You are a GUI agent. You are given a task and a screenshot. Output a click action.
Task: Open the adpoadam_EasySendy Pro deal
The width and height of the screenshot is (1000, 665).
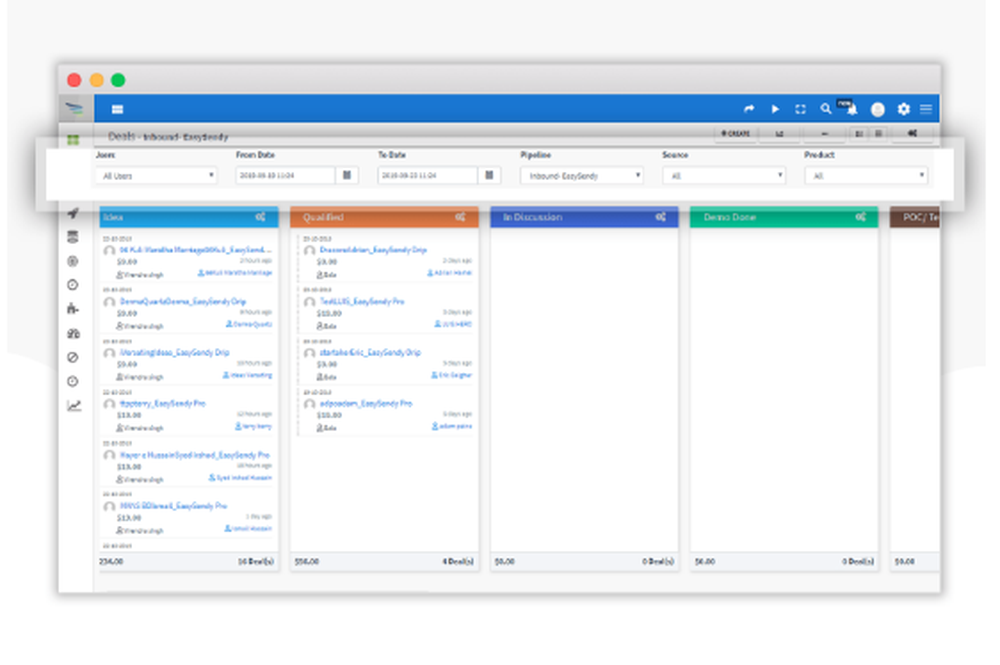click(366, 403)
